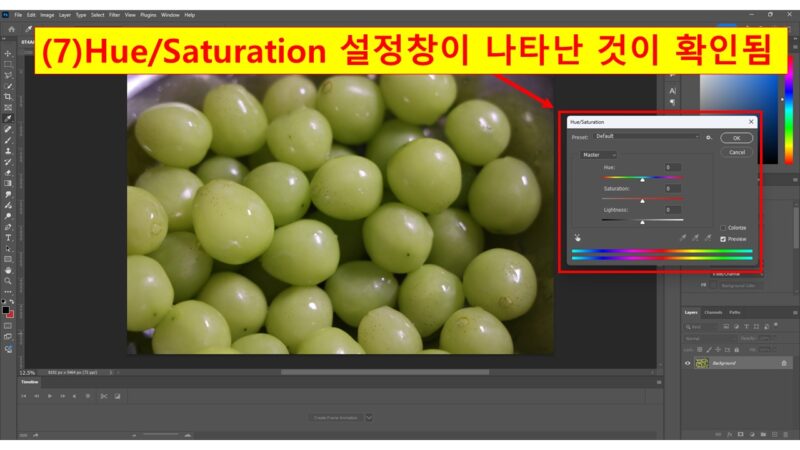Select the Gradient tool

tap(8, 183)
